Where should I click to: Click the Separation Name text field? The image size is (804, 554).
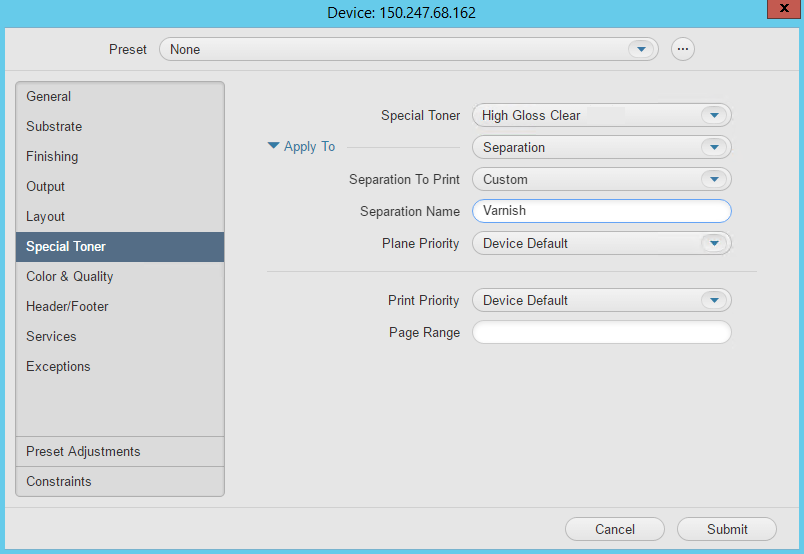pyautogui.click(x=600, y=211)
